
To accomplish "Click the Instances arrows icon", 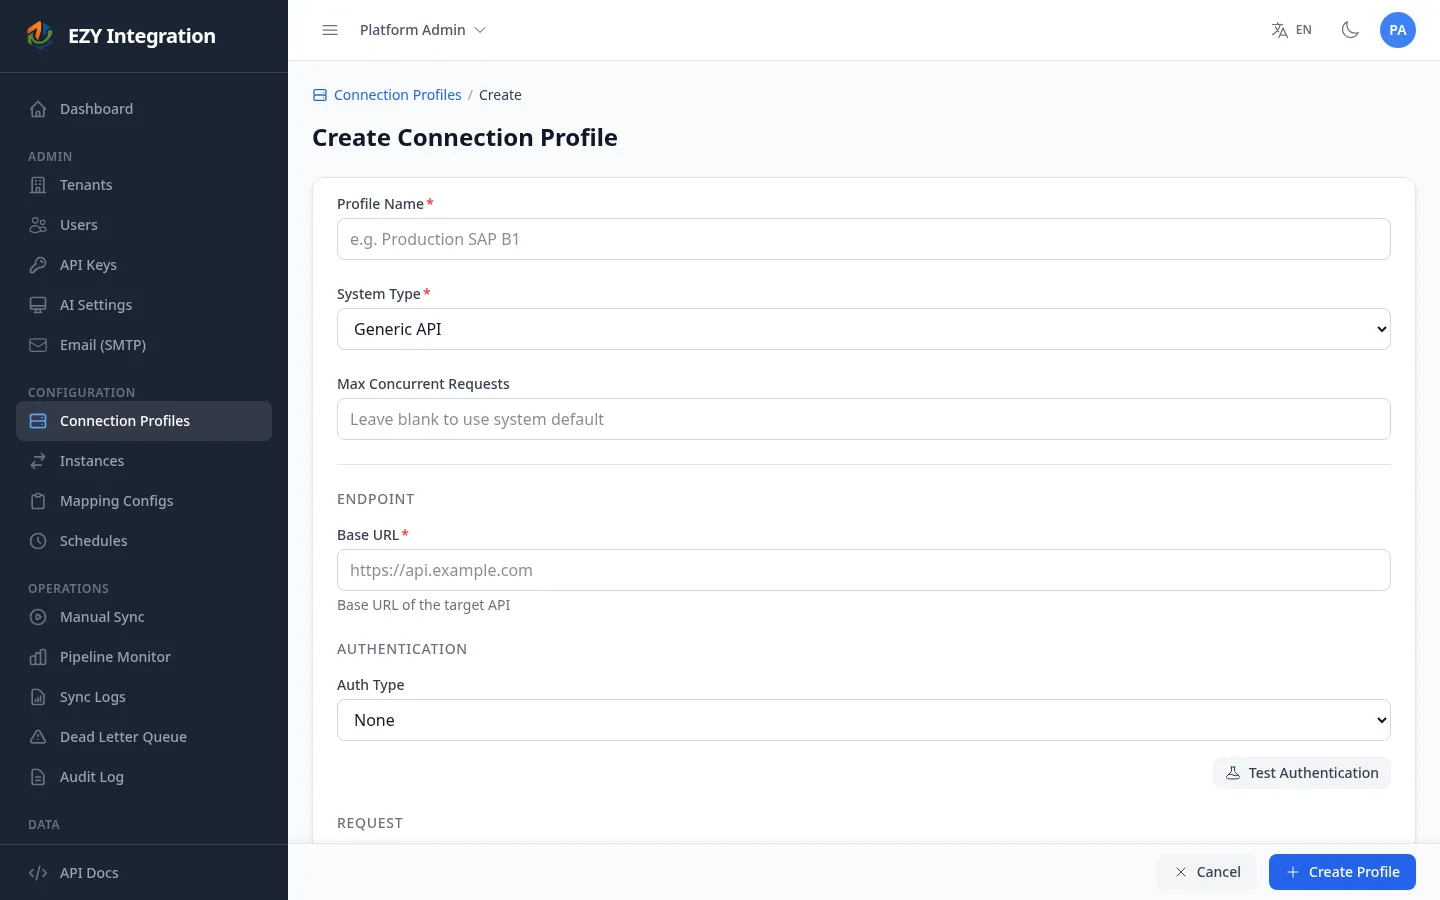I will (x=38, y=461).
